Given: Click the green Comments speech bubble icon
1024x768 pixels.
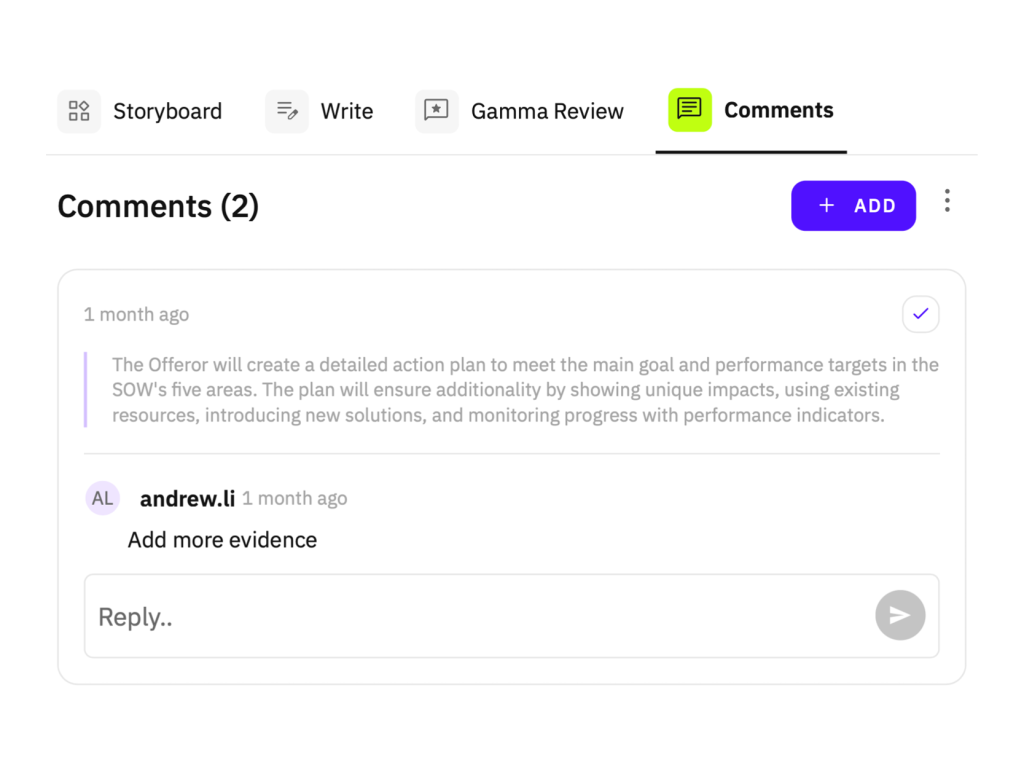Looking at the screenshot, I should (689, 110).
